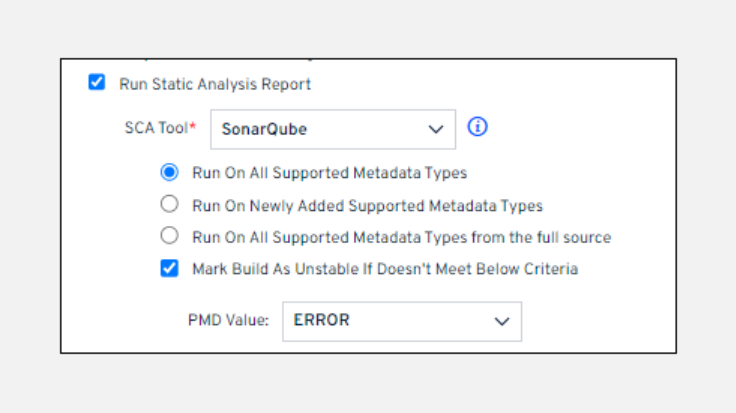Disable Mark Build As Unstable checkbox
The width and height of the screenshot is (736, 413).
click(170, 268)
